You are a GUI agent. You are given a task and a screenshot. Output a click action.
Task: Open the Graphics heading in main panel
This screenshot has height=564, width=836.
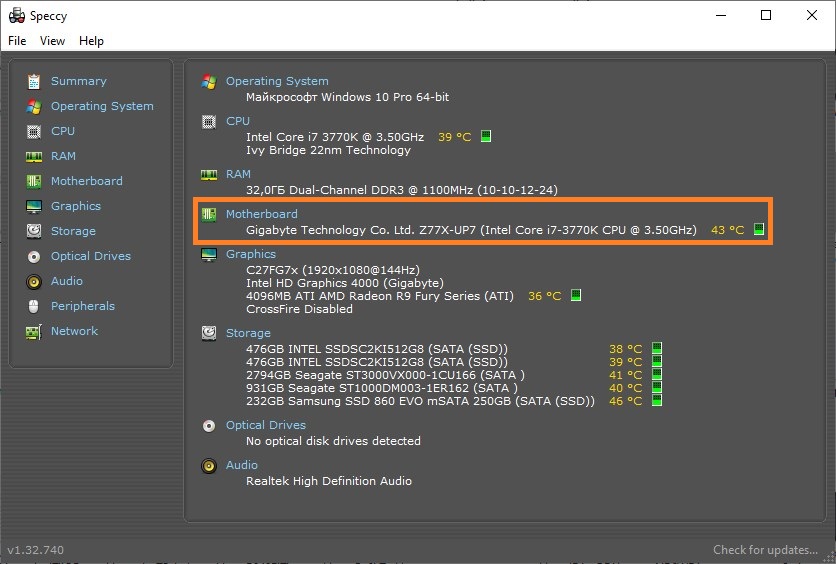251,254
